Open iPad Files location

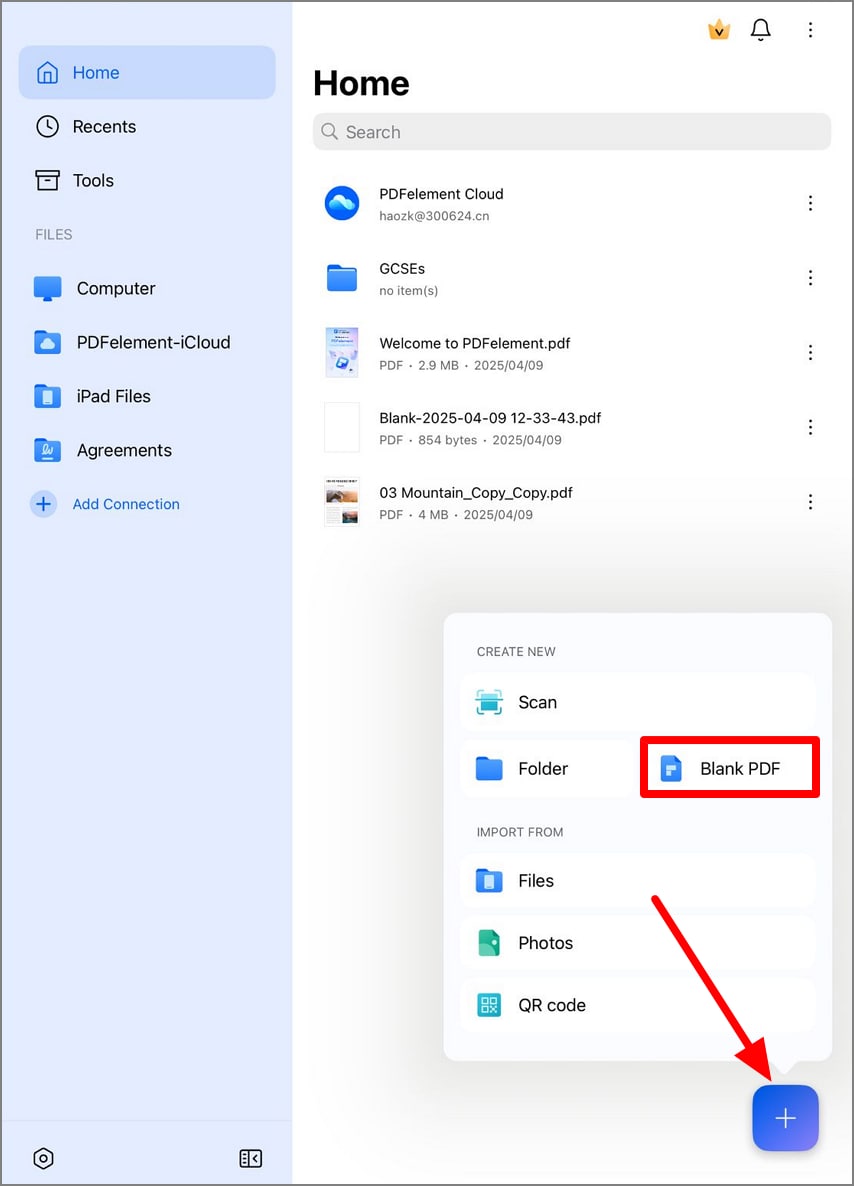(x=147, y=396)
